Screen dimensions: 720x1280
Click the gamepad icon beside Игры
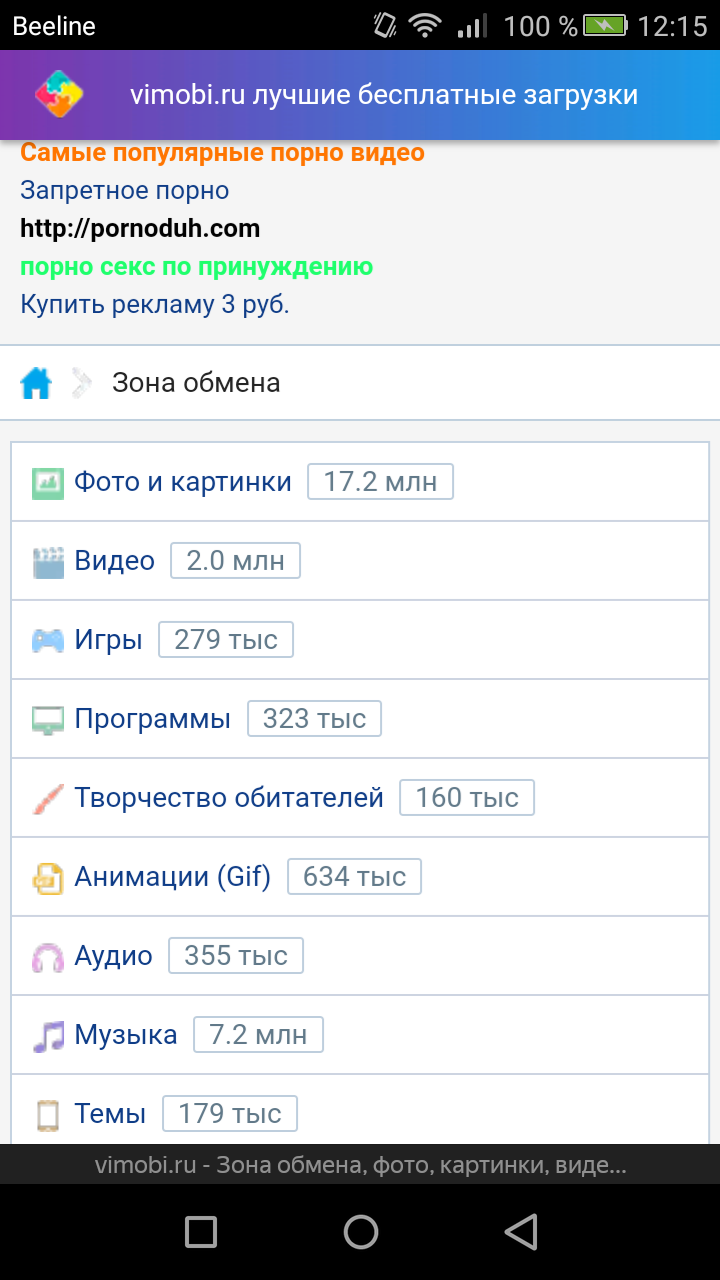click(x=47, y=641)
